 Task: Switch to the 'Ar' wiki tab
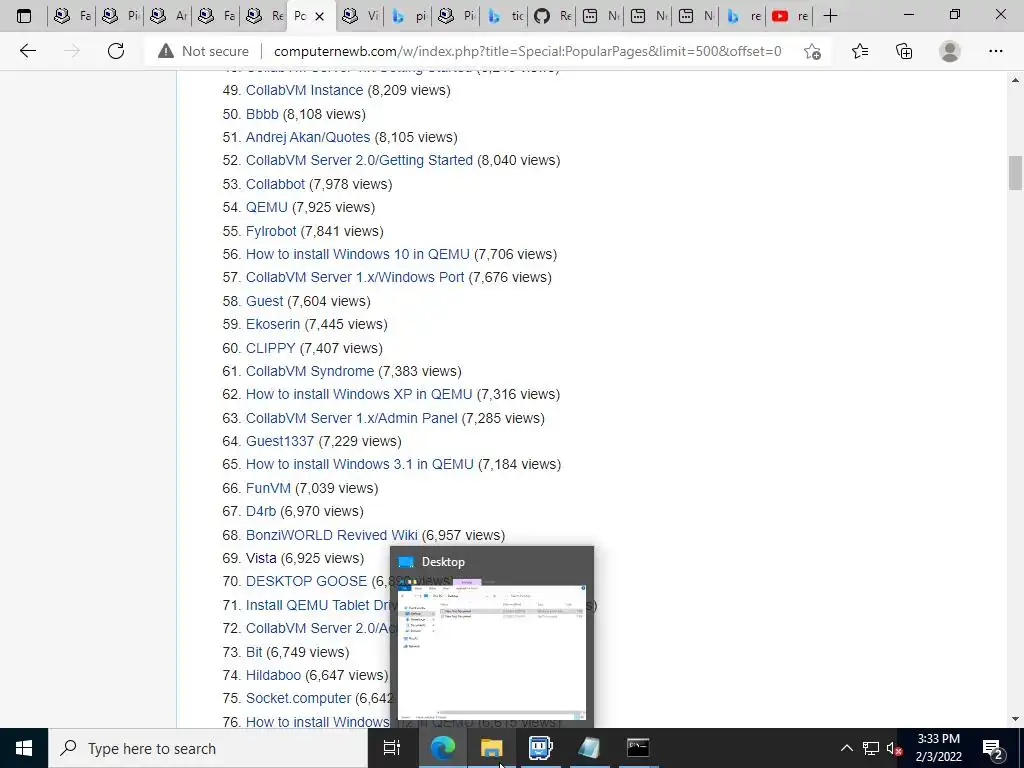[167, 16]
